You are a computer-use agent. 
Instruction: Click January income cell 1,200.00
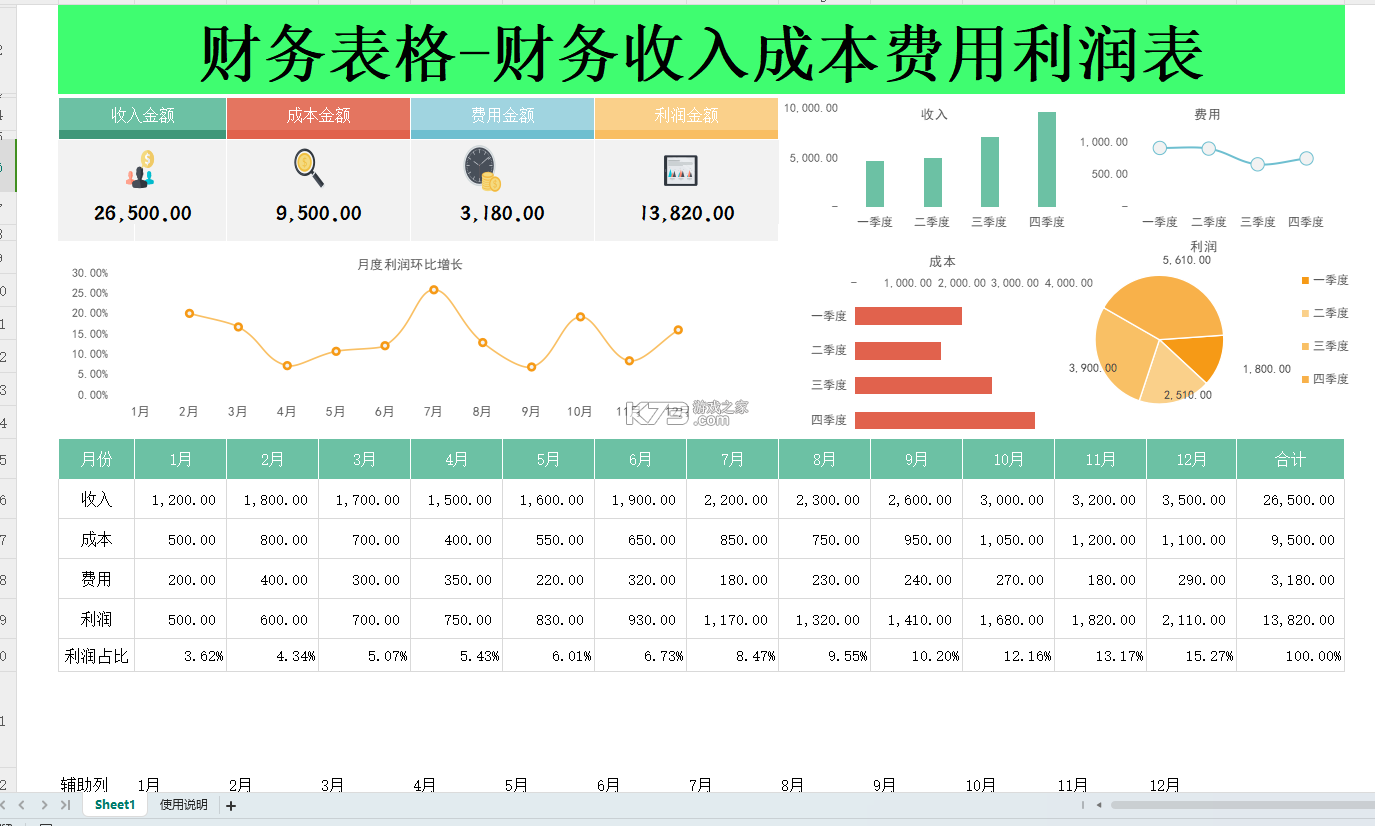pos(181,499)
